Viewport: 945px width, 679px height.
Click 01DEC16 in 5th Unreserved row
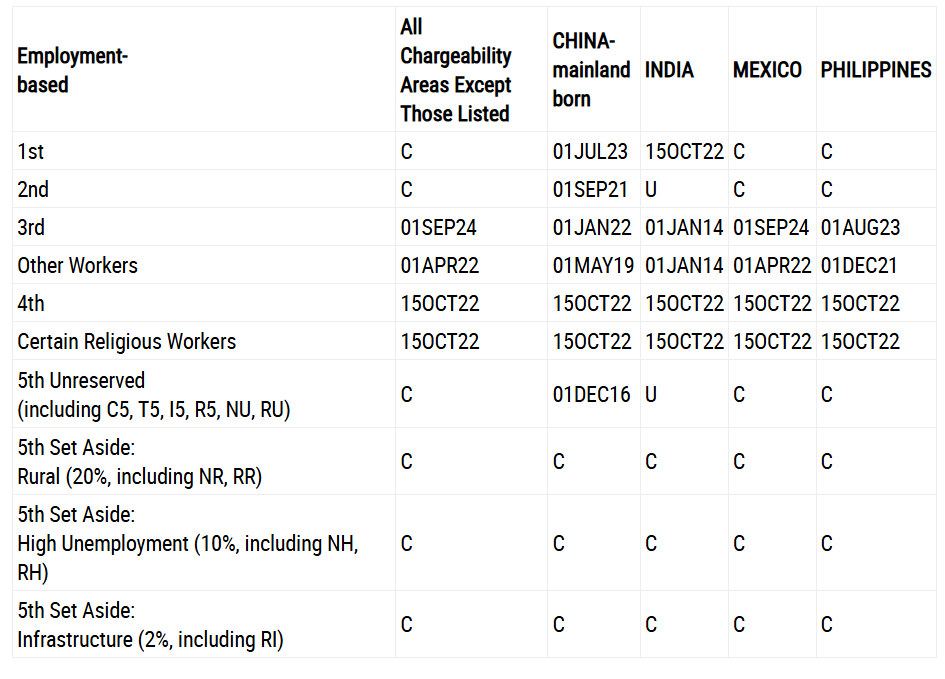tap(591, 395)
